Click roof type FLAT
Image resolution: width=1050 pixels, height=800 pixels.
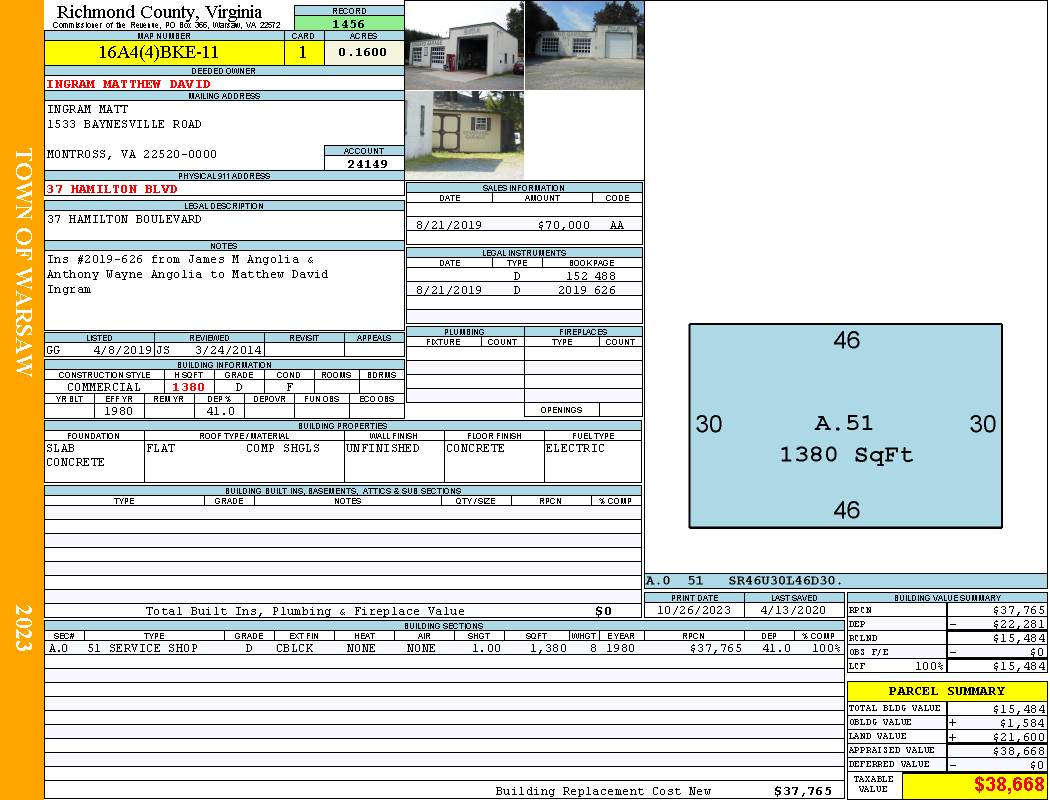161,448
